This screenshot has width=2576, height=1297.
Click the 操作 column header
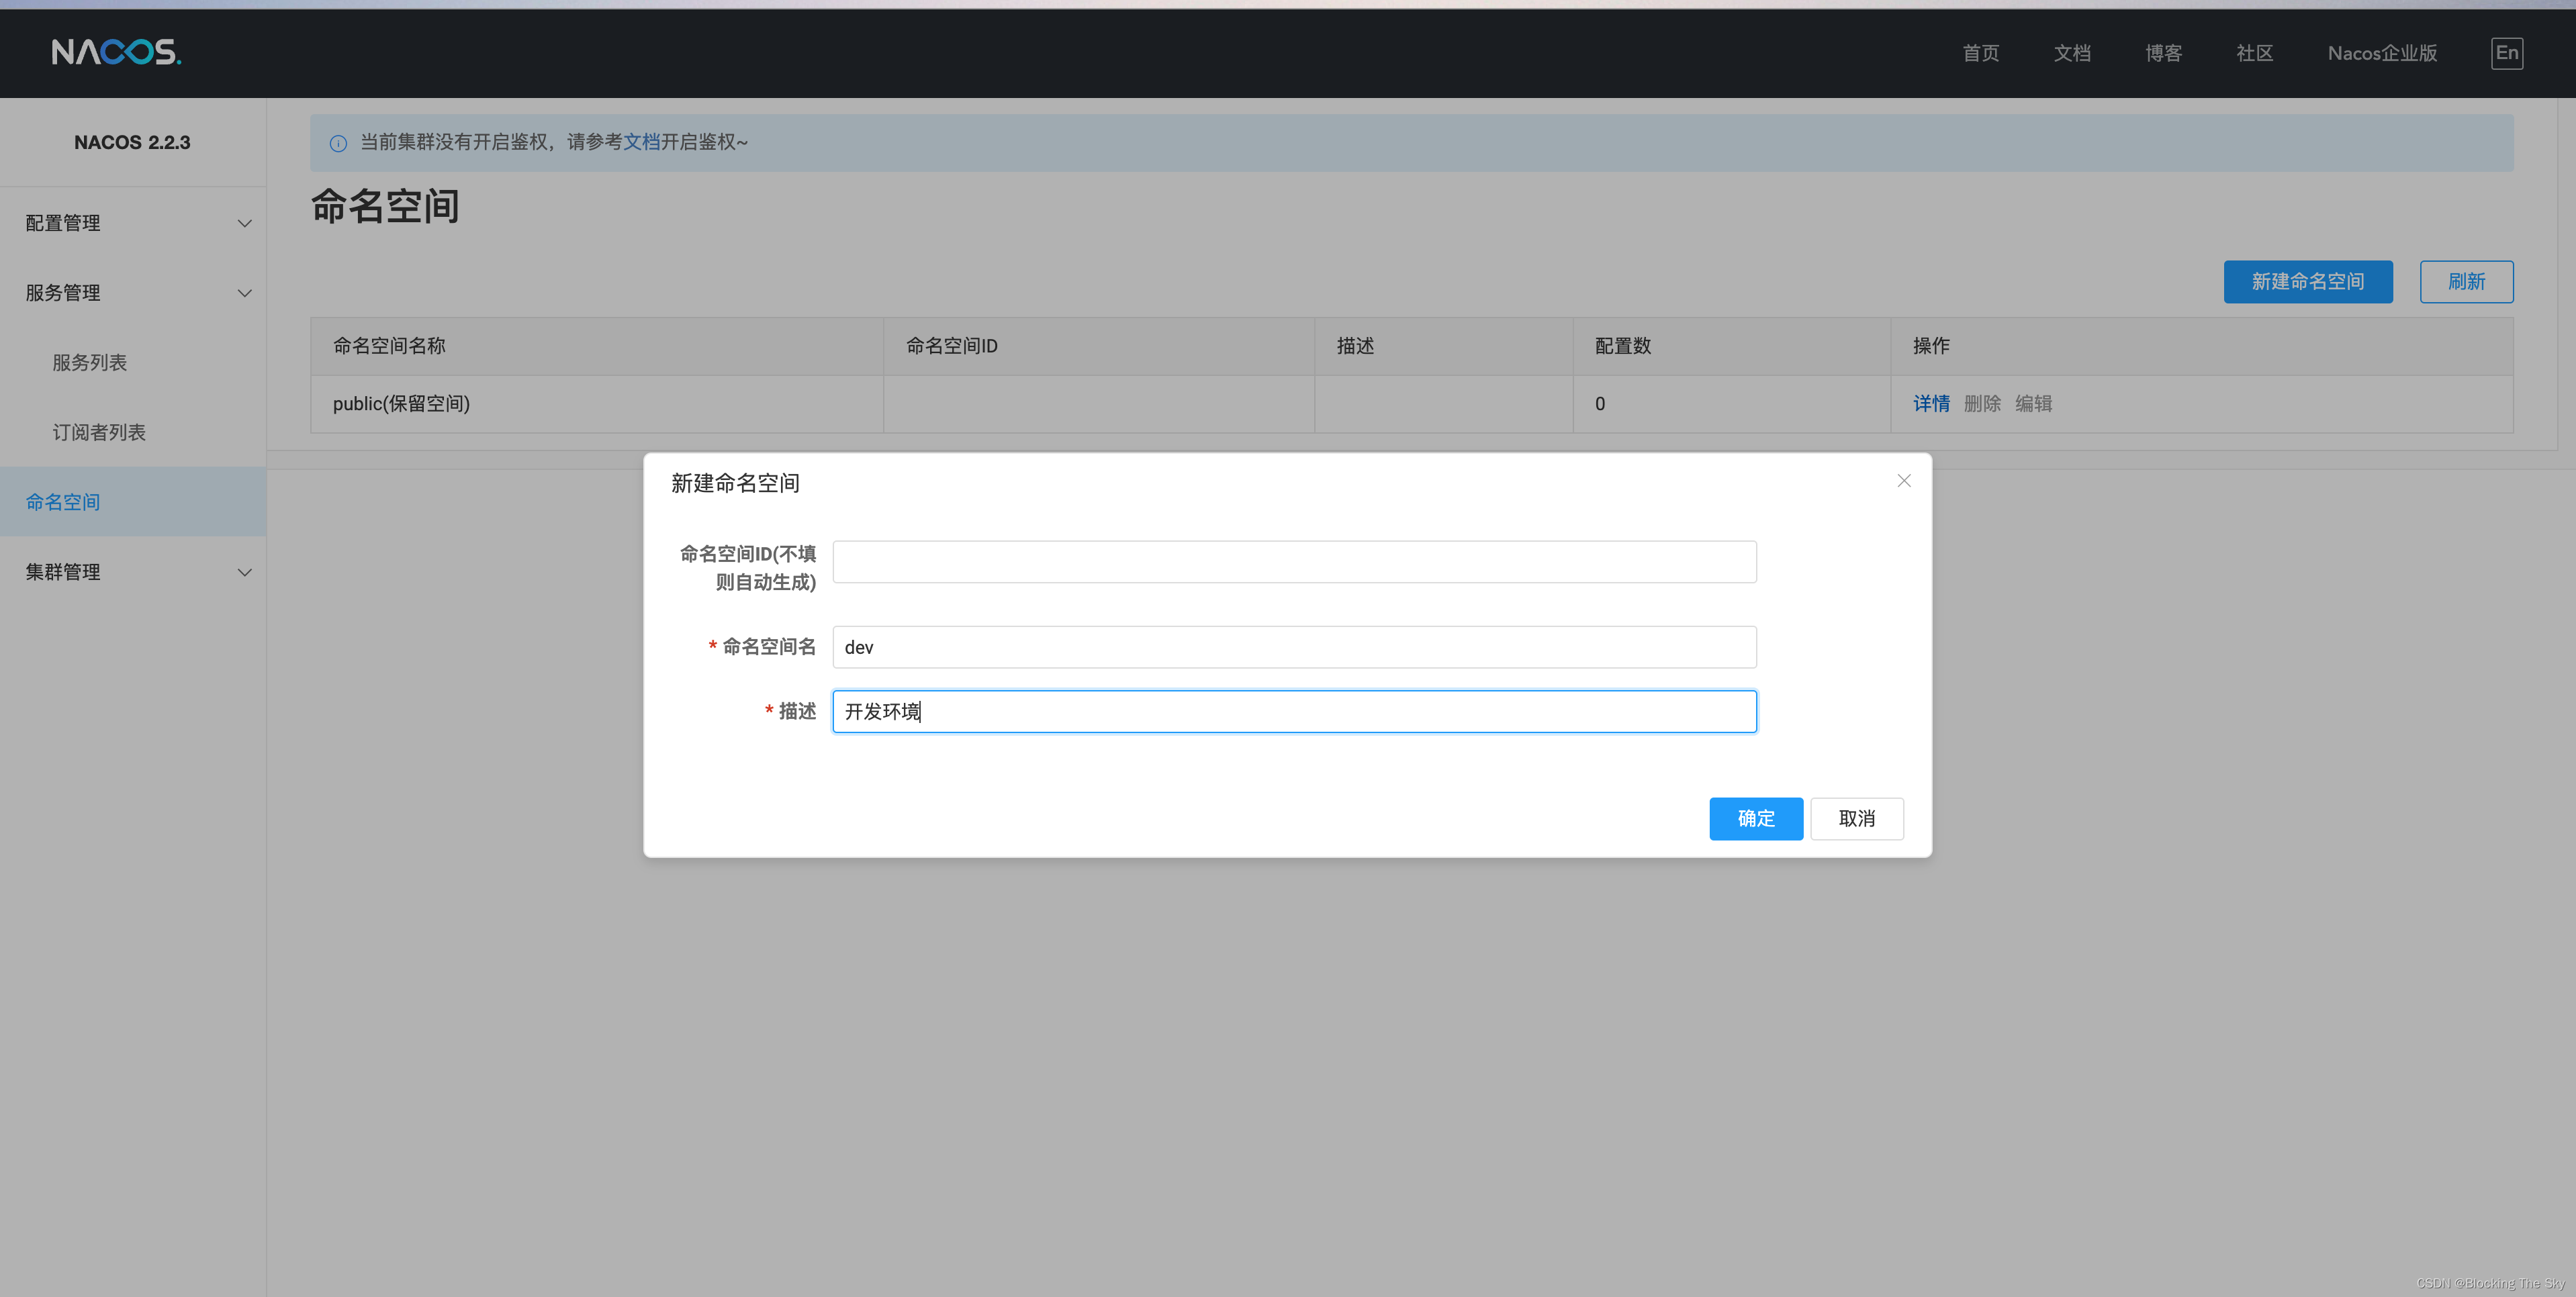(2201, 346)
